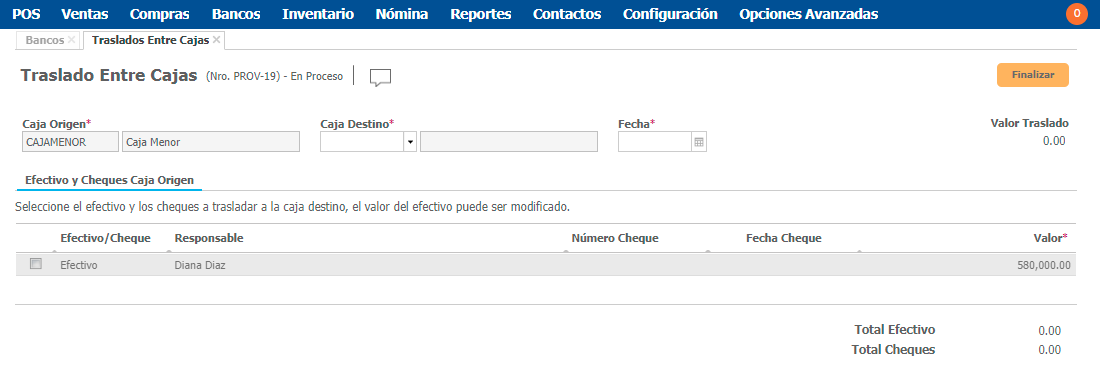
Task: Click the Caja Destino code field
Action: [362, 142]
